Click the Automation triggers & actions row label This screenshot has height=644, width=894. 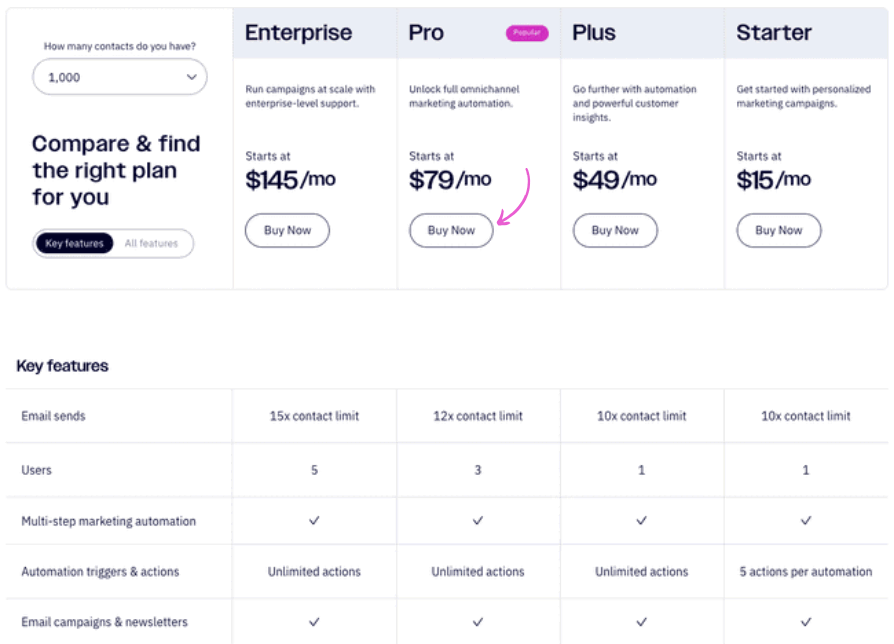click(100, 572)
